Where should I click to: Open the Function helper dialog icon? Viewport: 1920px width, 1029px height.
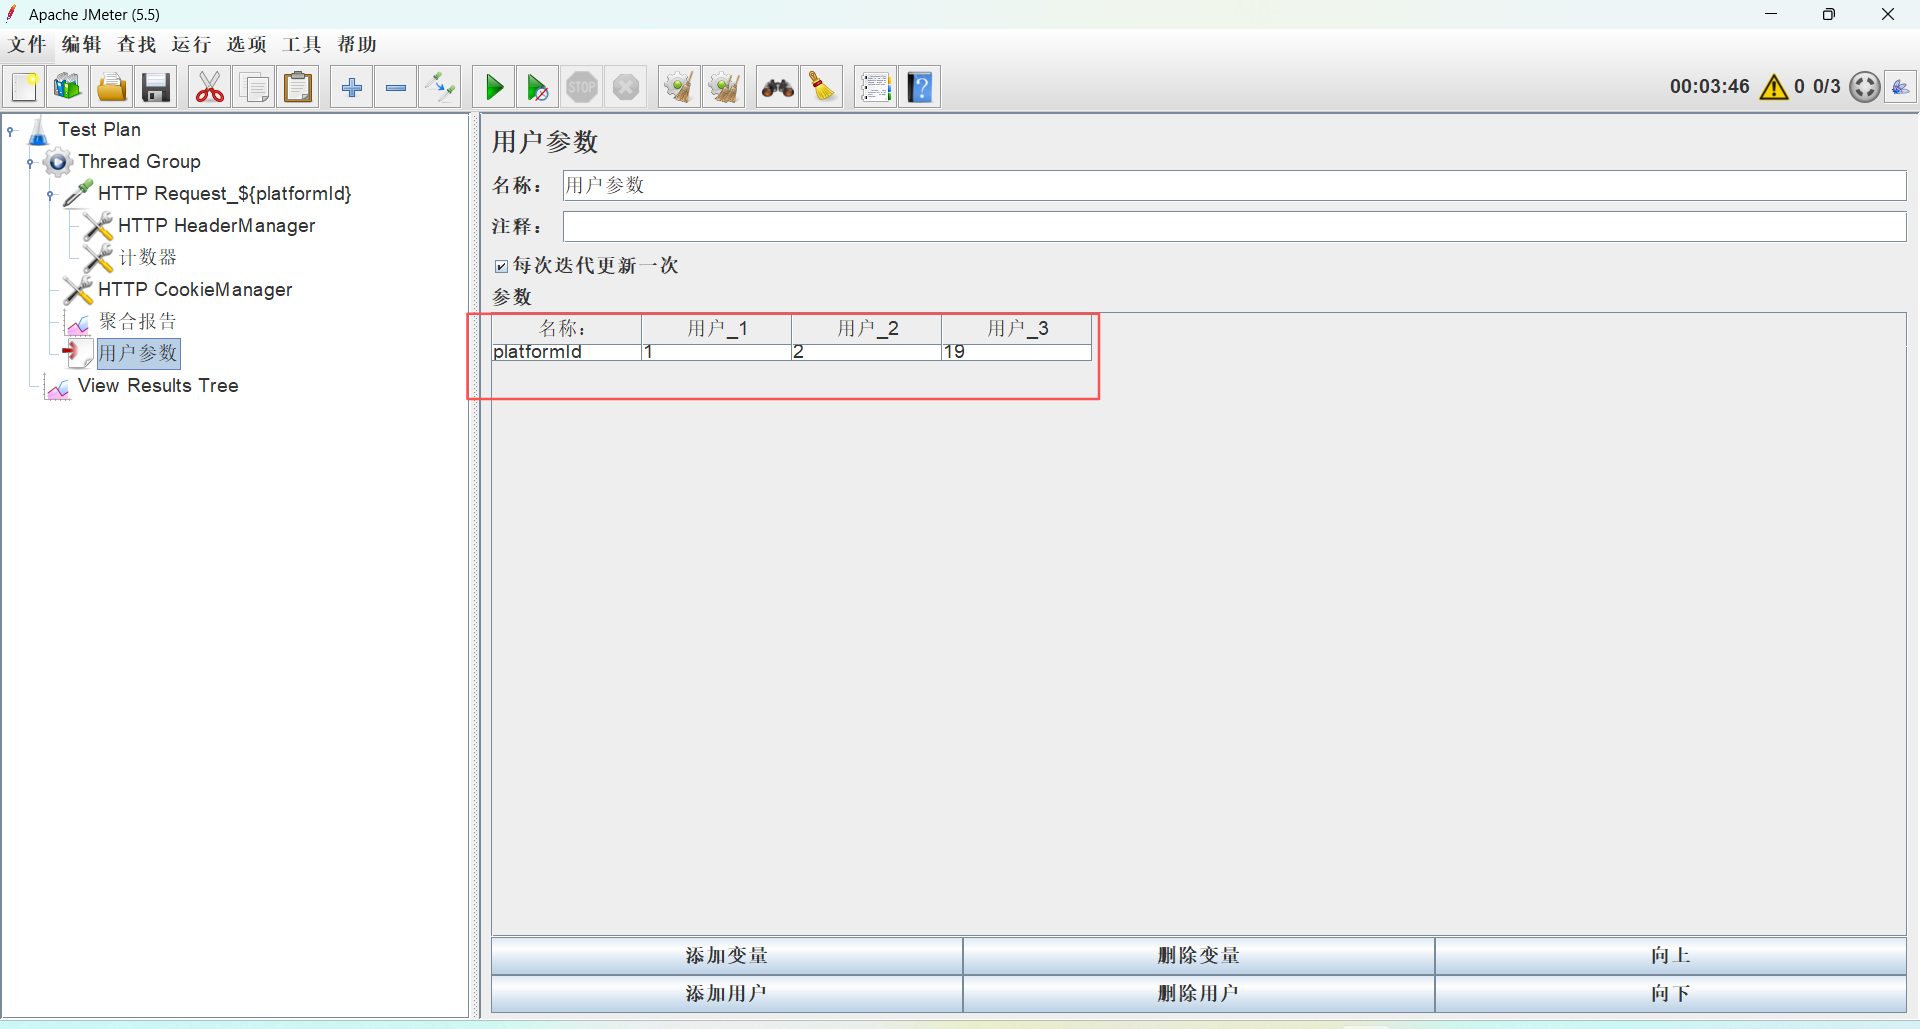876,87
